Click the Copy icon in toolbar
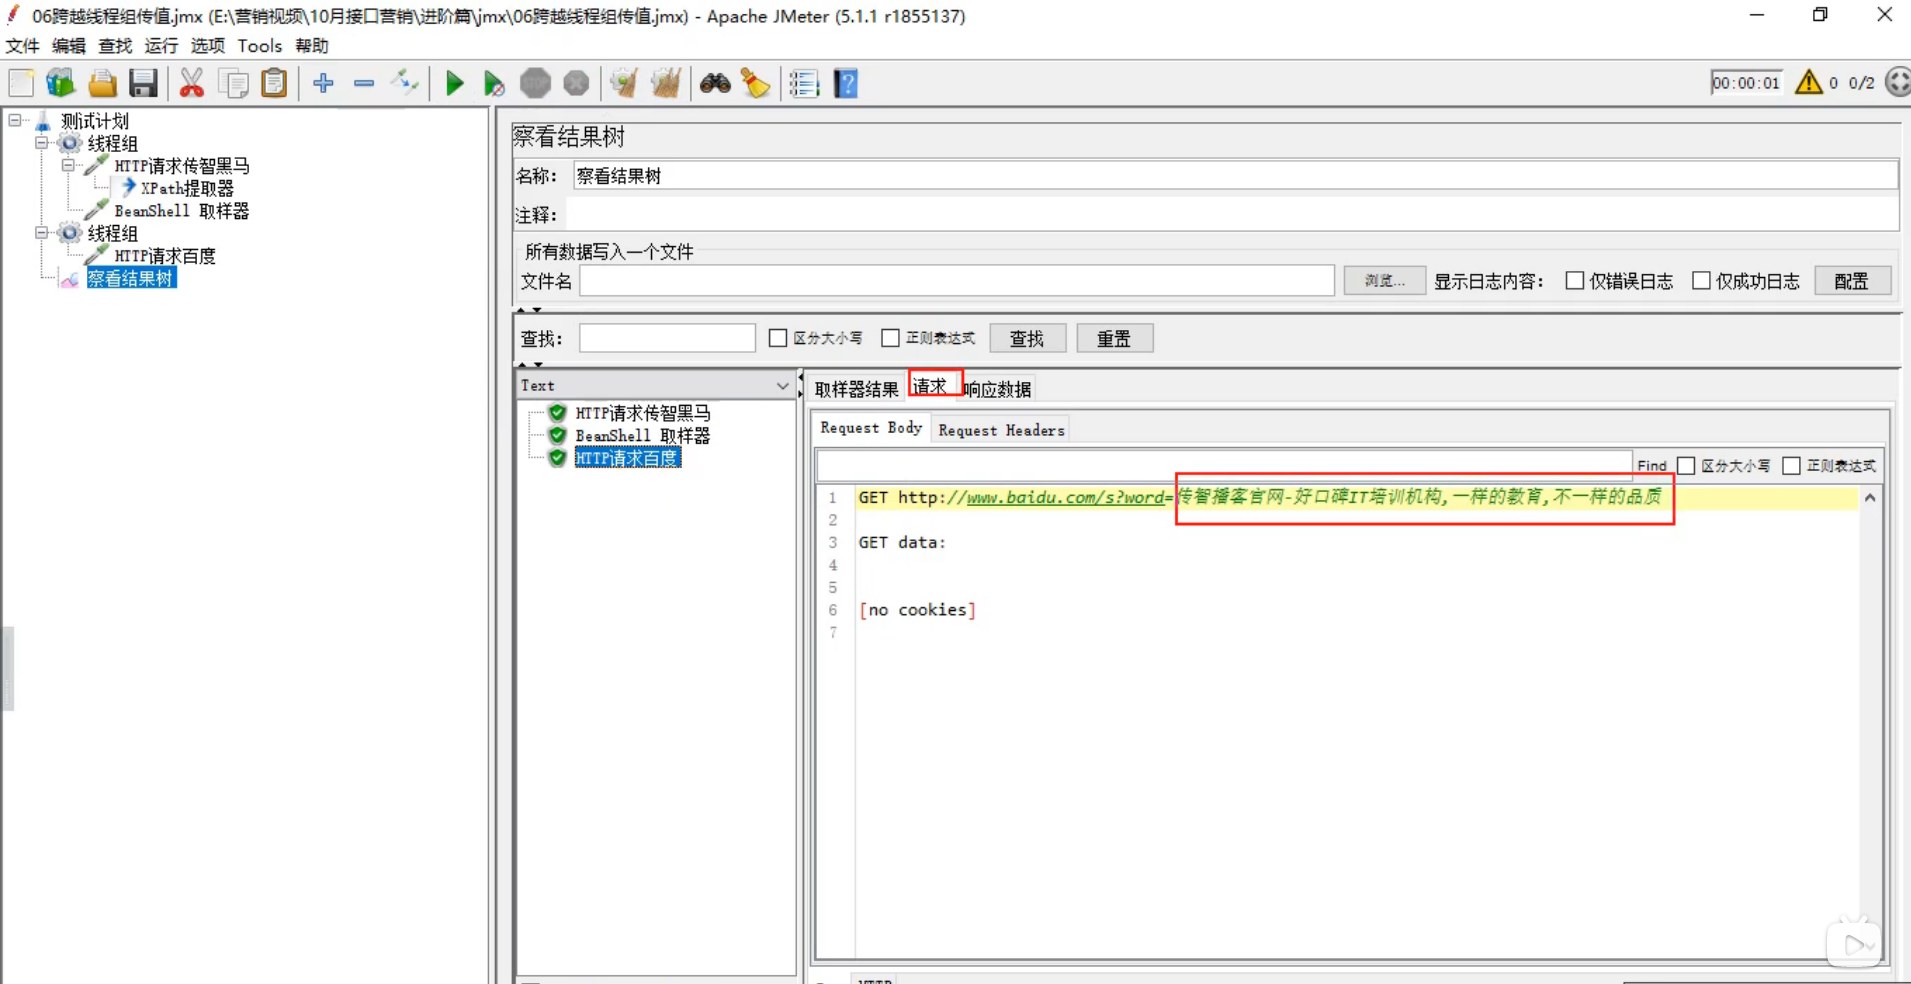 coord(233,83)
